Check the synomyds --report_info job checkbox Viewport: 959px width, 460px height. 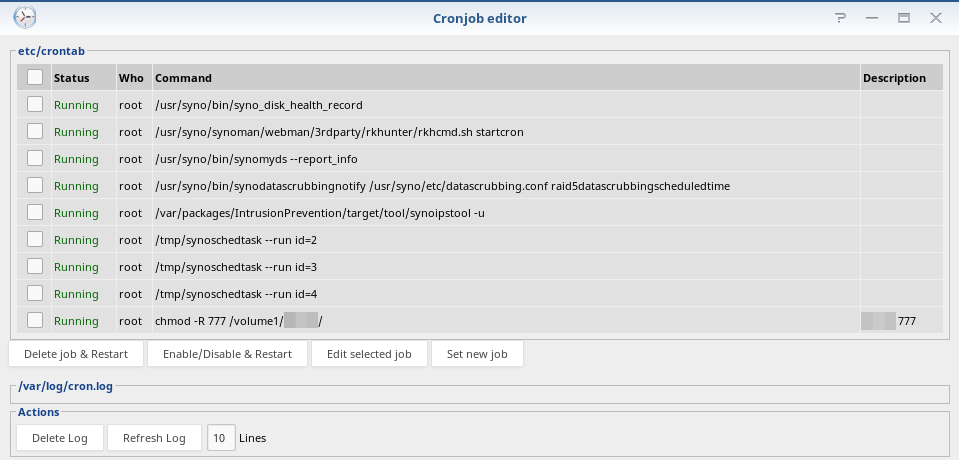(35, 158)
